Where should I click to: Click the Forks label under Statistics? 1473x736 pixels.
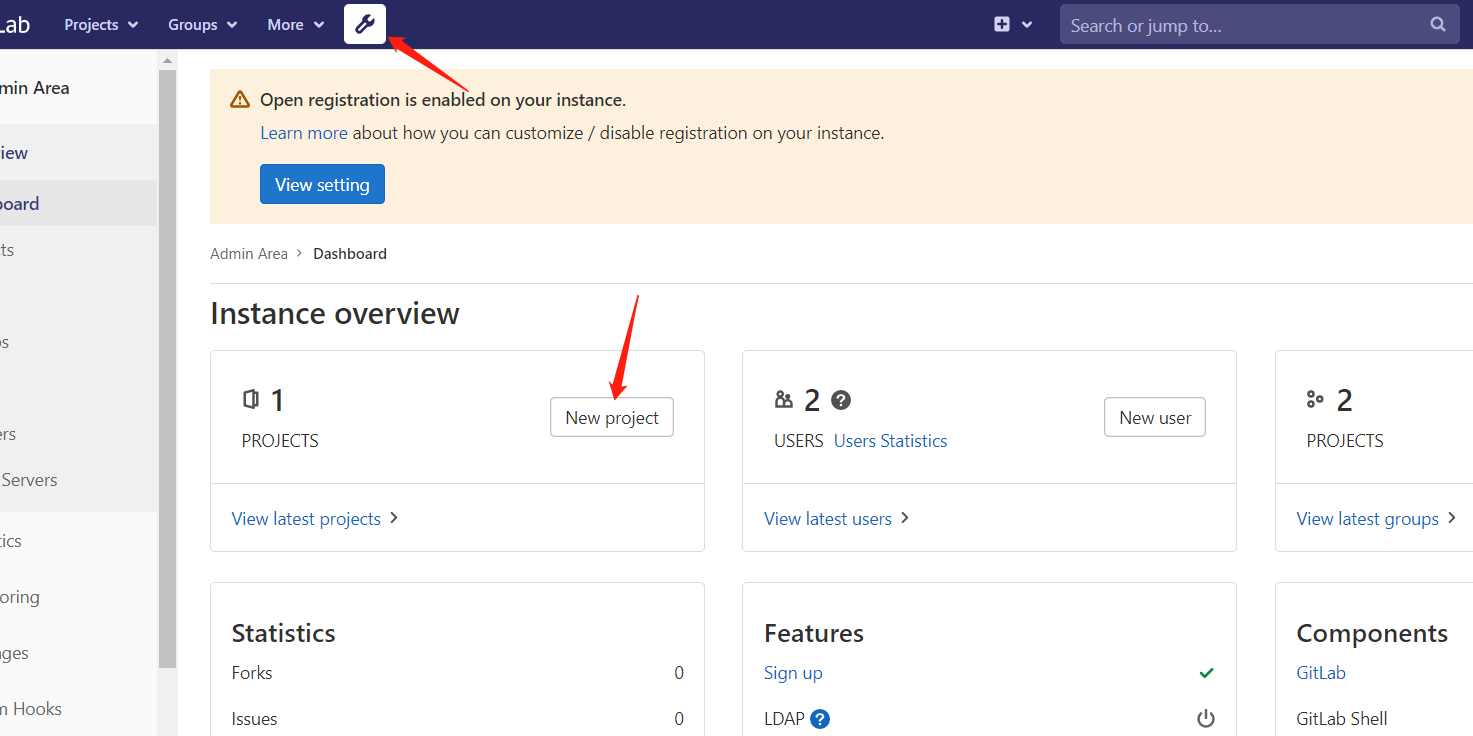click(x=252, y=673)
